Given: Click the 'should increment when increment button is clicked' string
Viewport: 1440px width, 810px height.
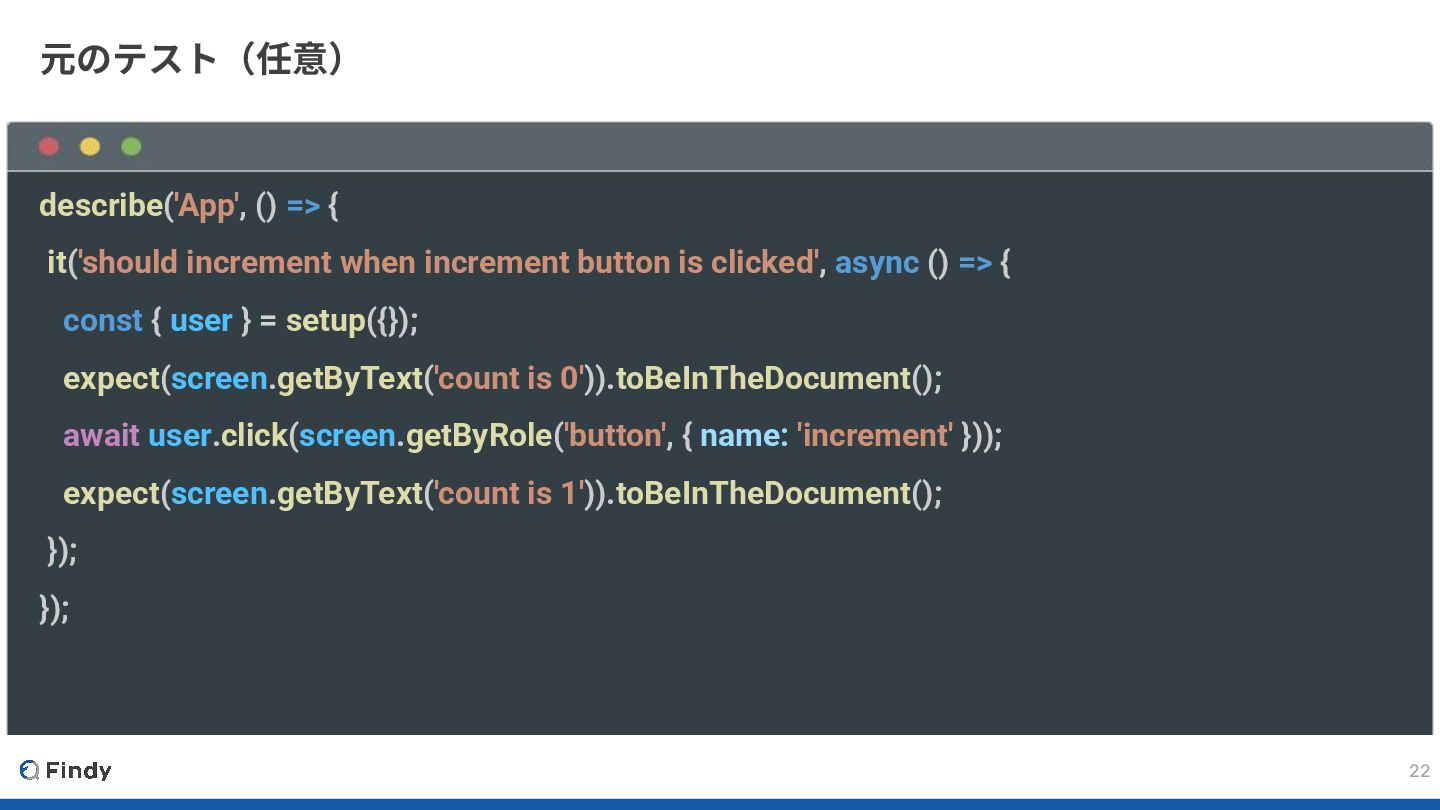Looking at the screenshot, I should pos(448,263).
